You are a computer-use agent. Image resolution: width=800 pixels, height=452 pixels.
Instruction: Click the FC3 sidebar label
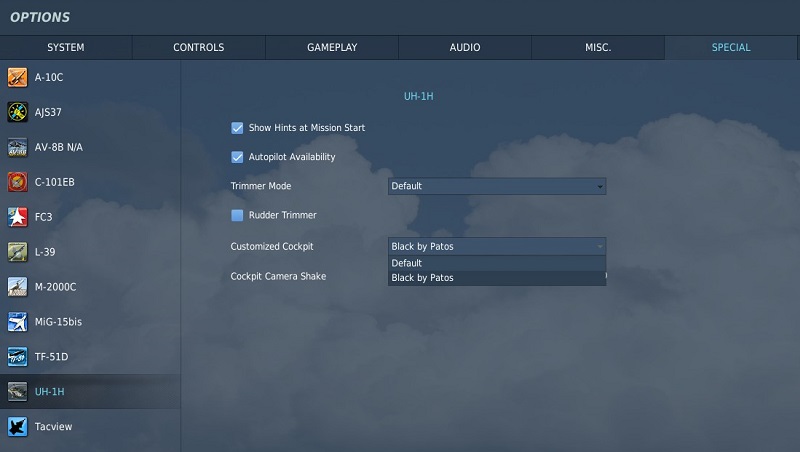click(43, 217)
